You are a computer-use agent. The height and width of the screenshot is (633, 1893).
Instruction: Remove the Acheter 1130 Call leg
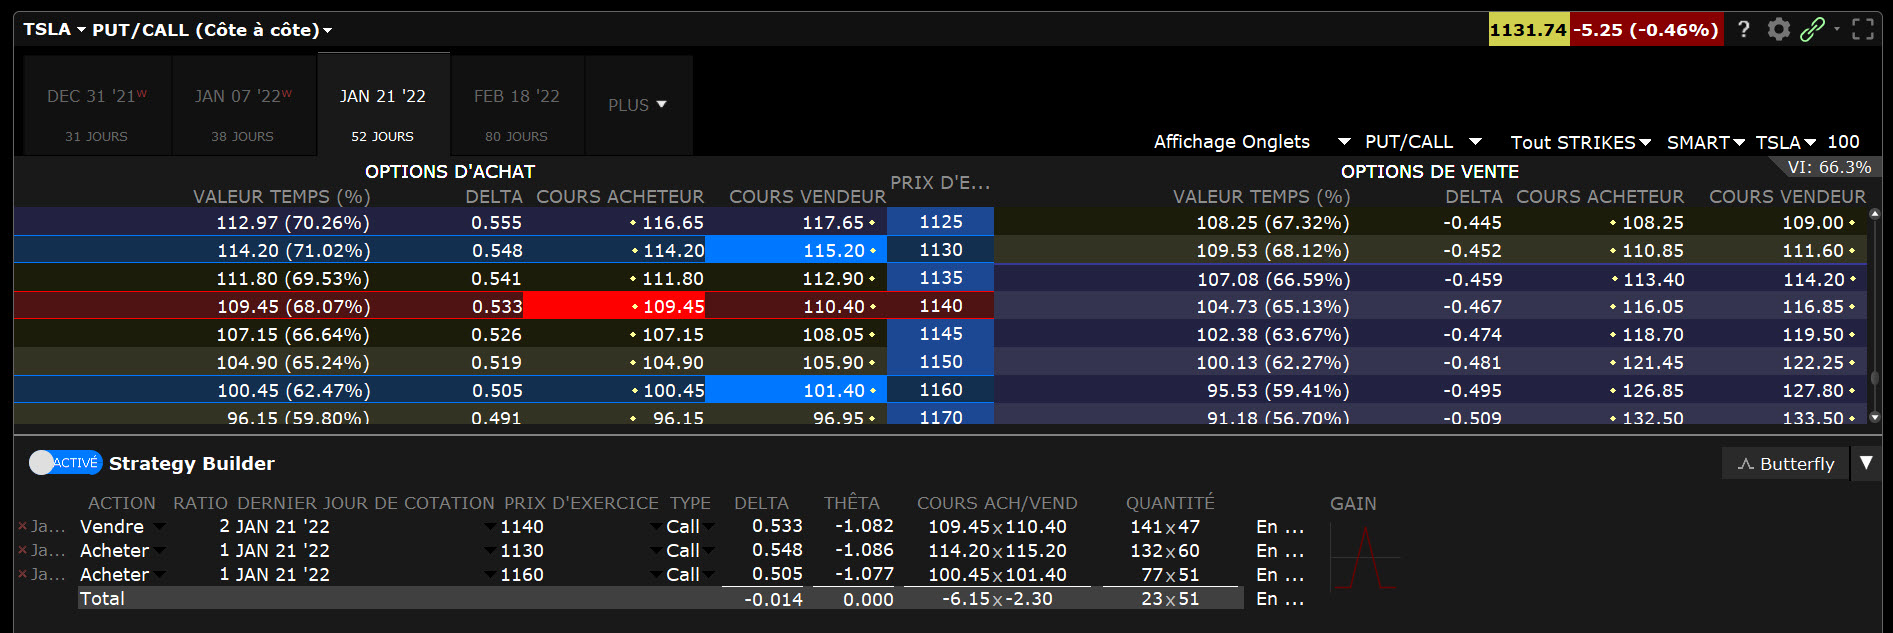[22, 550]
